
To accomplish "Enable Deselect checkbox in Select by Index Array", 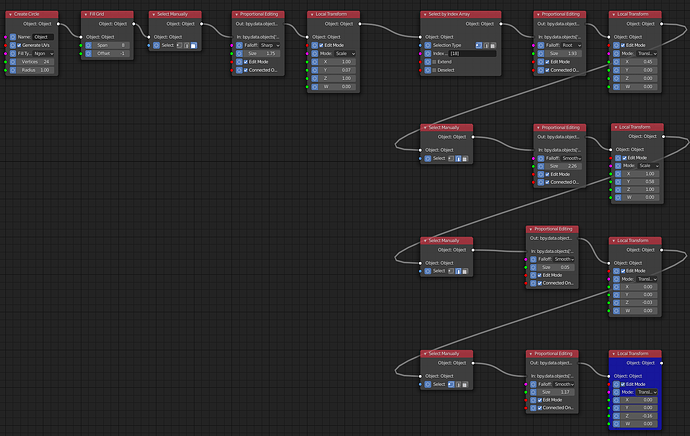I will [434, 70].
